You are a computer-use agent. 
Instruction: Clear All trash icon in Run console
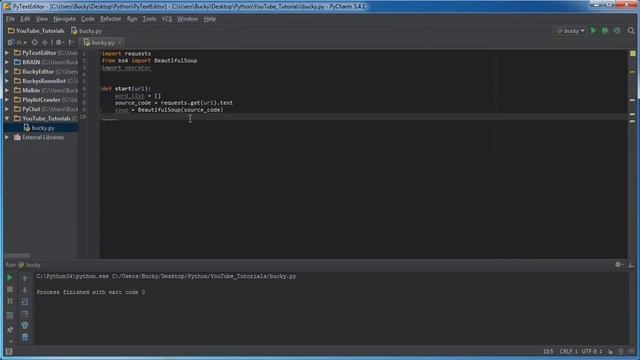tap(25, 337)
